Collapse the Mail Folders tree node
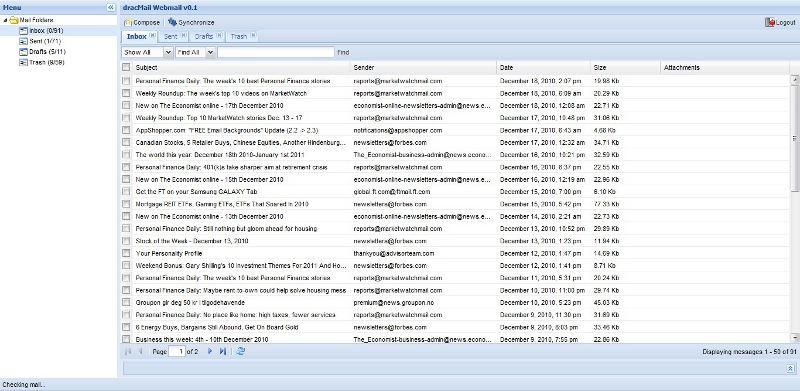Screen dimensions: 800x391 click(5, 20)
